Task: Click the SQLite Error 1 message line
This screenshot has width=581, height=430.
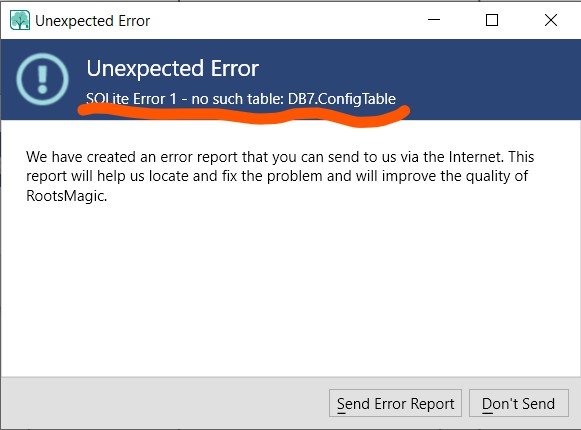Action: pos(241,99)
